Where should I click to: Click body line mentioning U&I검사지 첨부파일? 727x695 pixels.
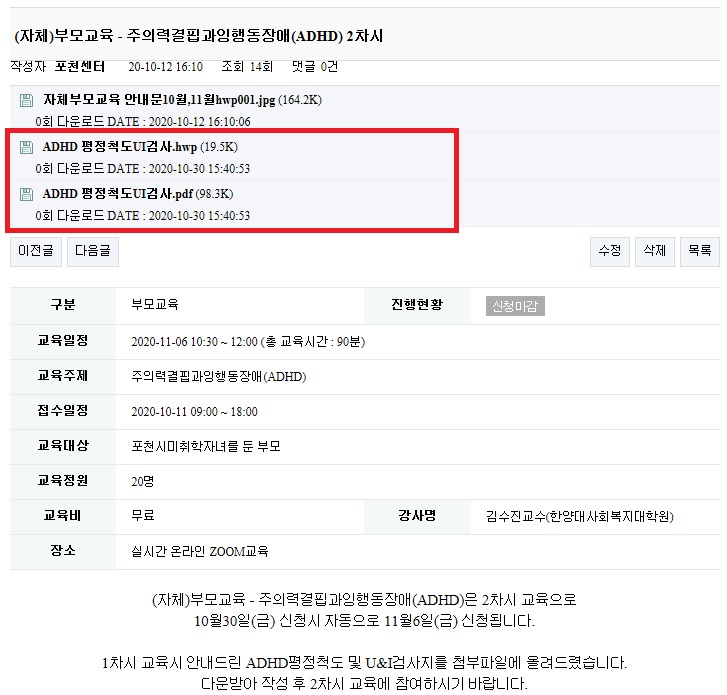[364, 663]
